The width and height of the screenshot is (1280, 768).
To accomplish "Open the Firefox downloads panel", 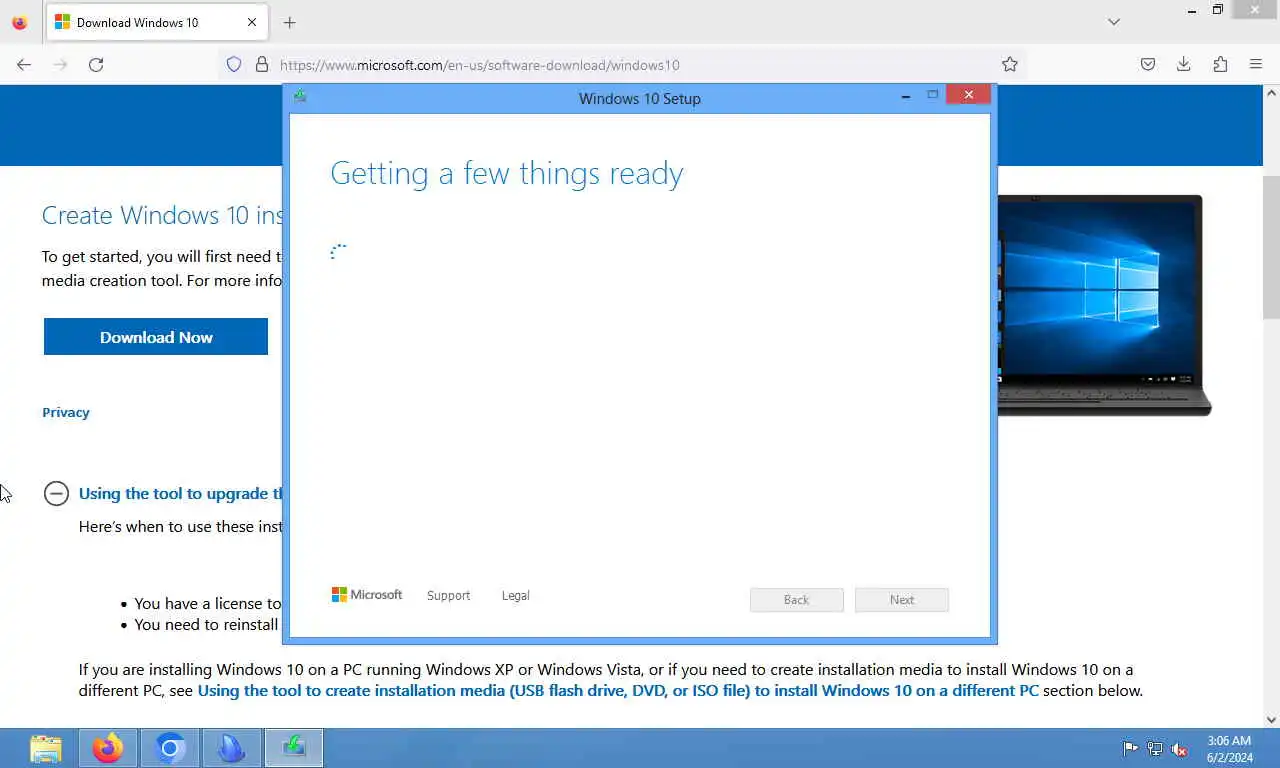I will point(1184,64).
